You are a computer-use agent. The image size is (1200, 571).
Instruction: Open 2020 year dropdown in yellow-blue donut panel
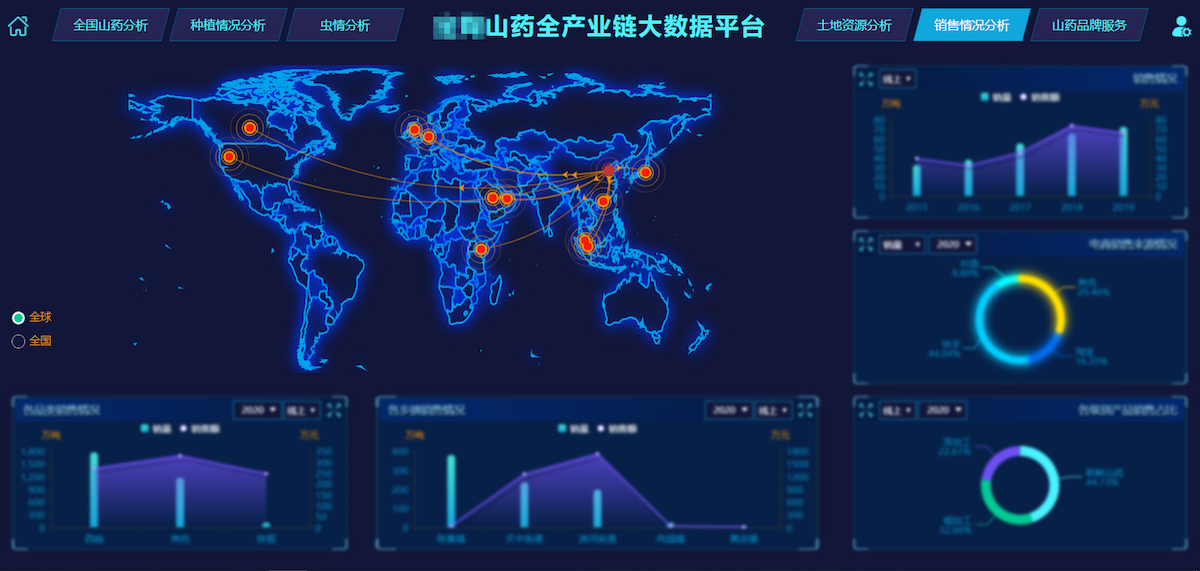[x=953, y=244]
